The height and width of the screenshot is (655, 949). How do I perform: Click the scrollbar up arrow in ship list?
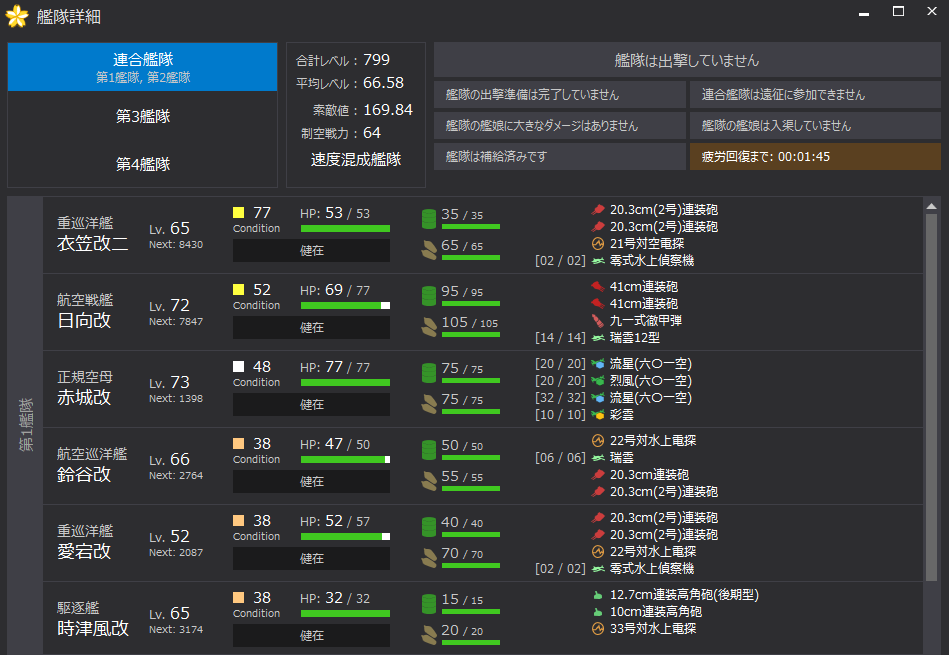(932, 206)
